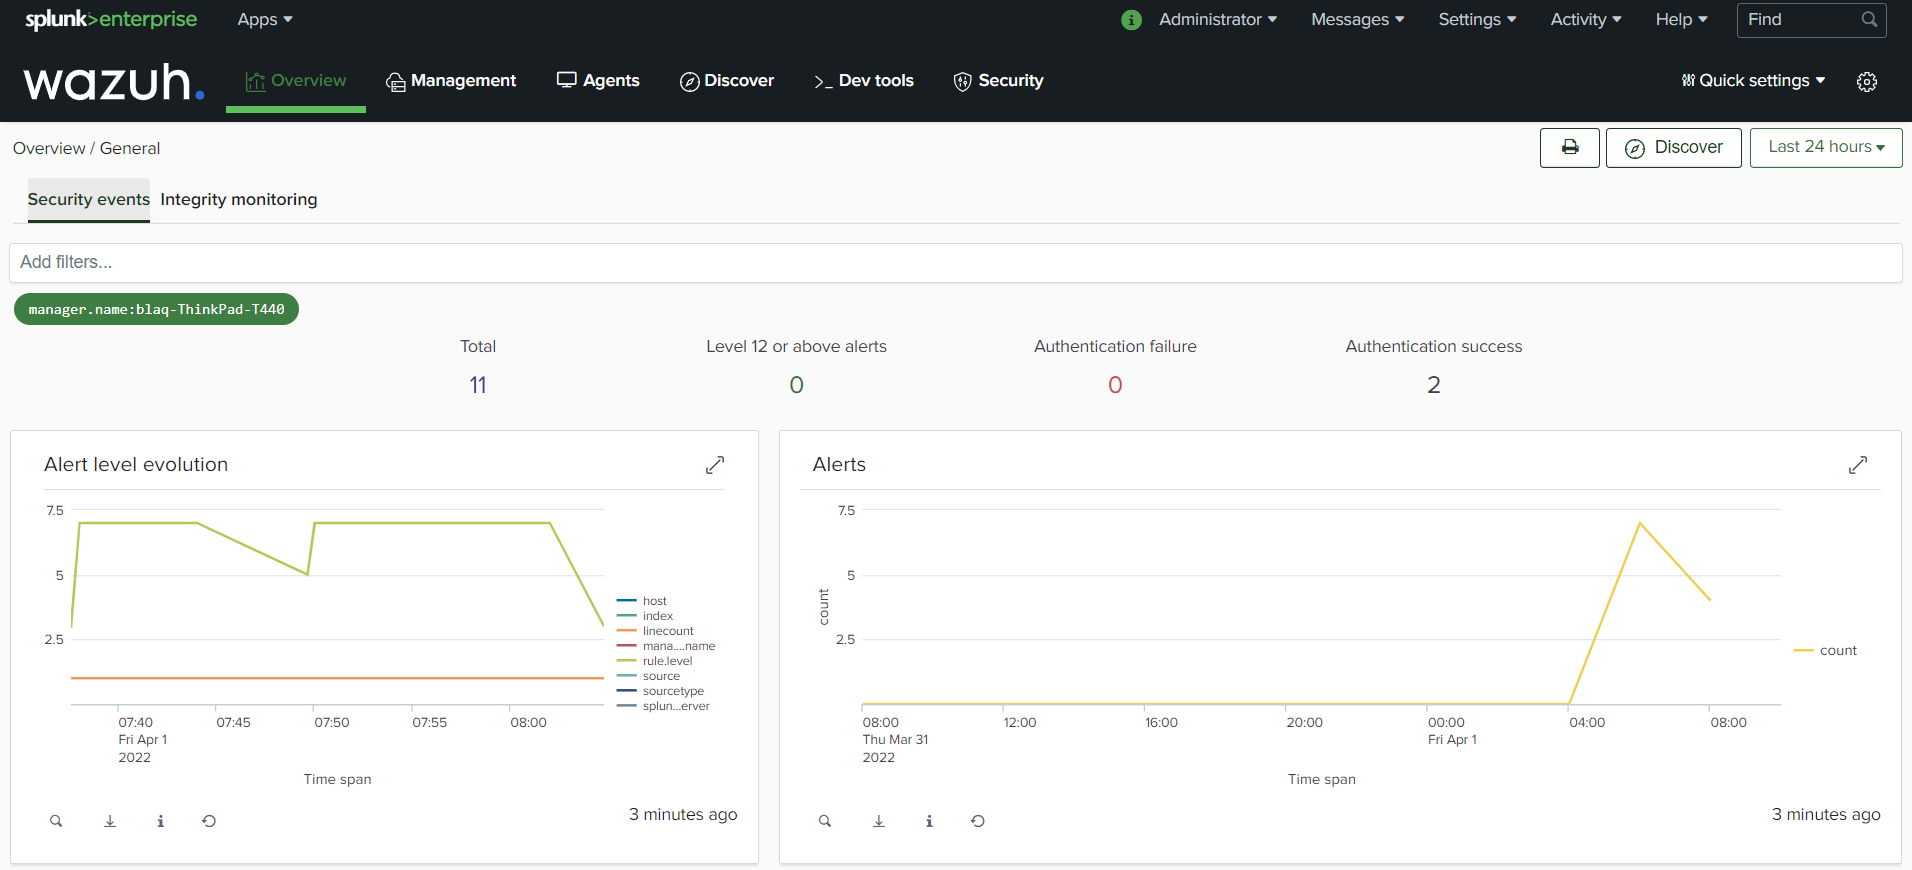Toggle the source legend series
The width and height of the screenshot is (1912, 870).
tap(649, 676)
